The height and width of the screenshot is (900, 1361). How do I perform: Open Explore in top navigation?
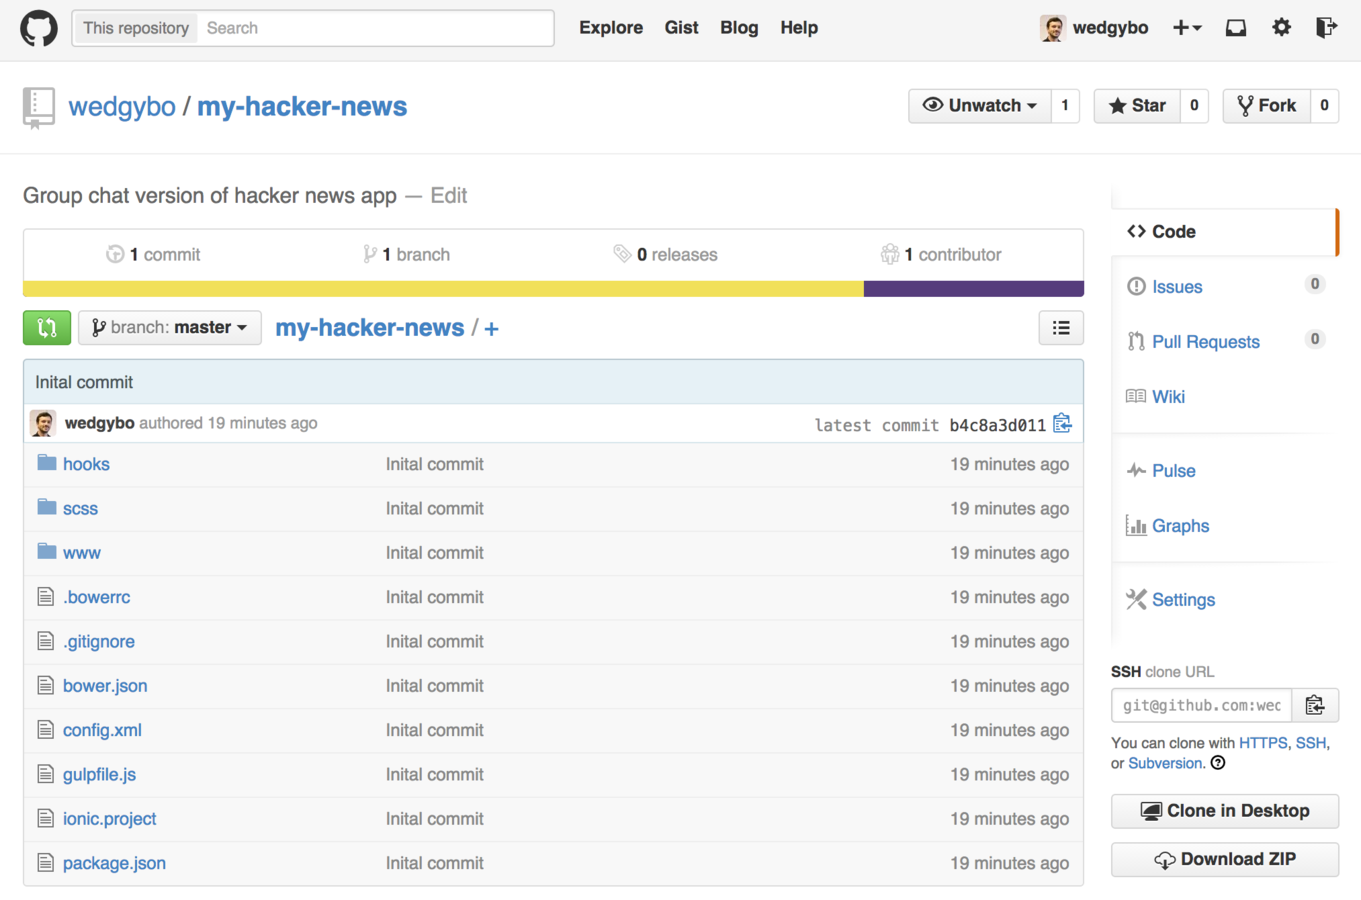click(611, 28)
